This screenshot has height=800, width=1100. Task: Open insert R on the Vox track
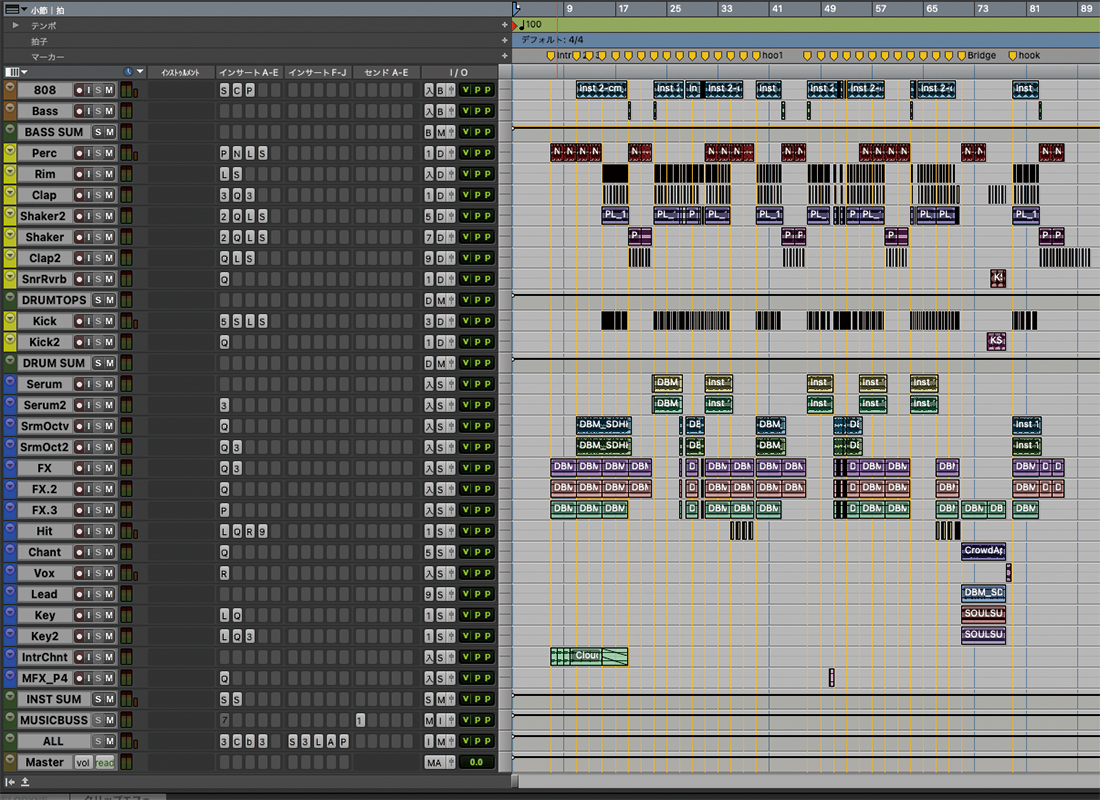[x=224, y=573]
